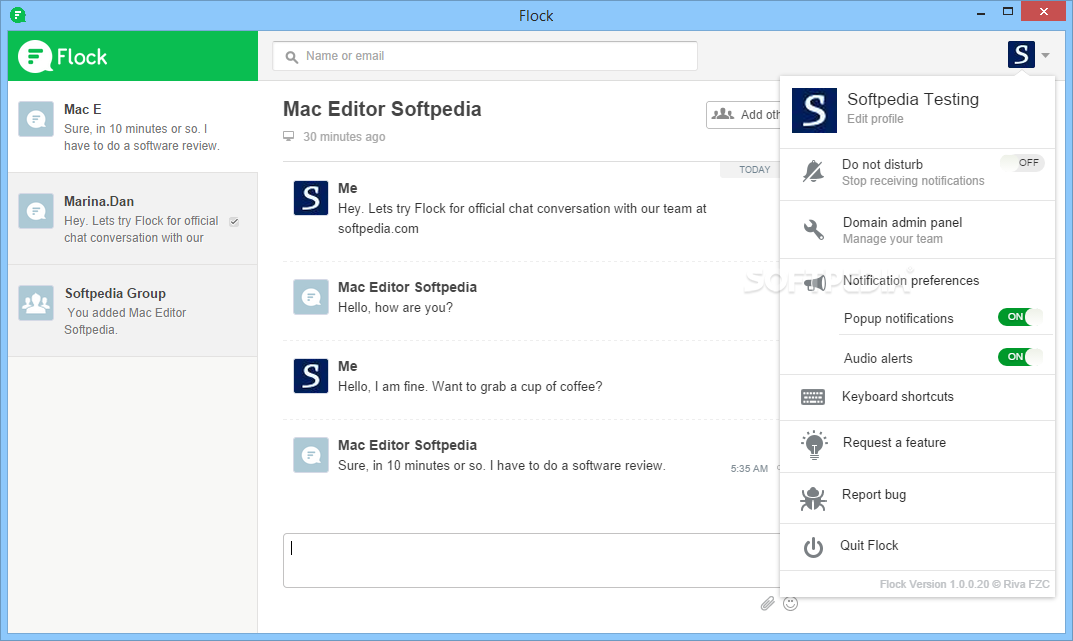Select Report bug menu item
Image resolution: width=1073 pixels, height=641 pixels.
point(917,498)
